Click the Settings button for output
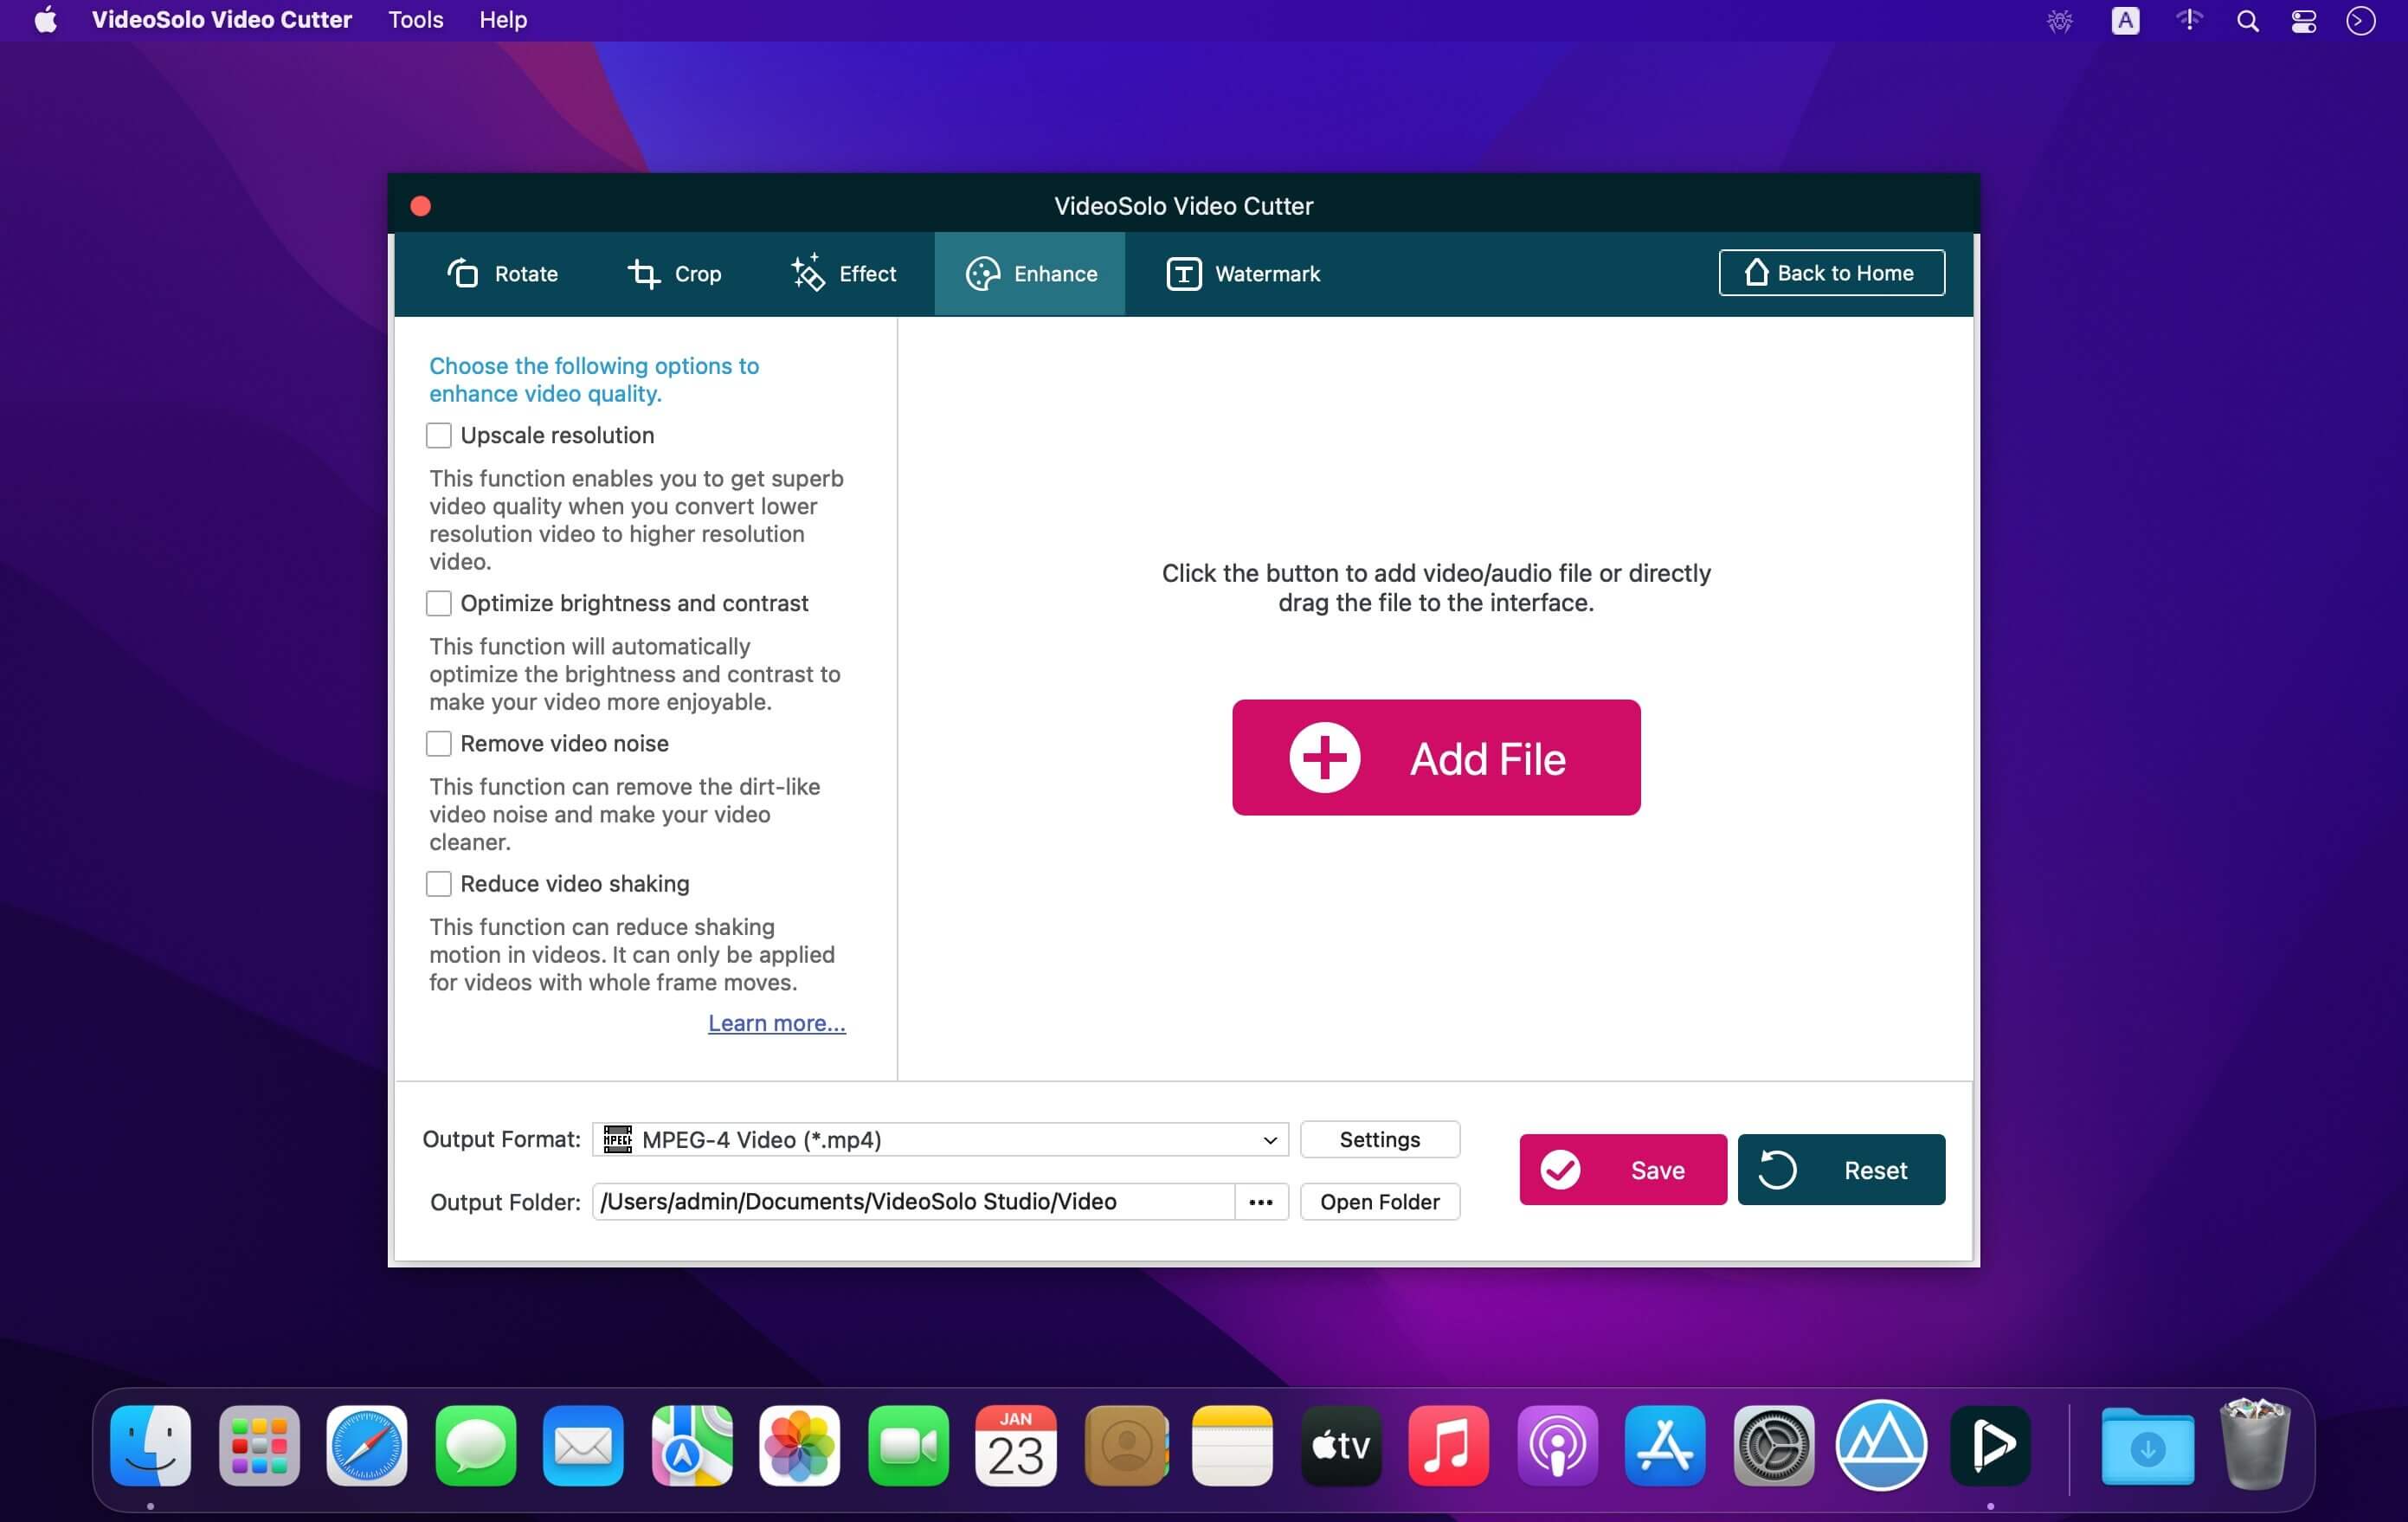The image size is (2408, 1522). point(1379,1138)
